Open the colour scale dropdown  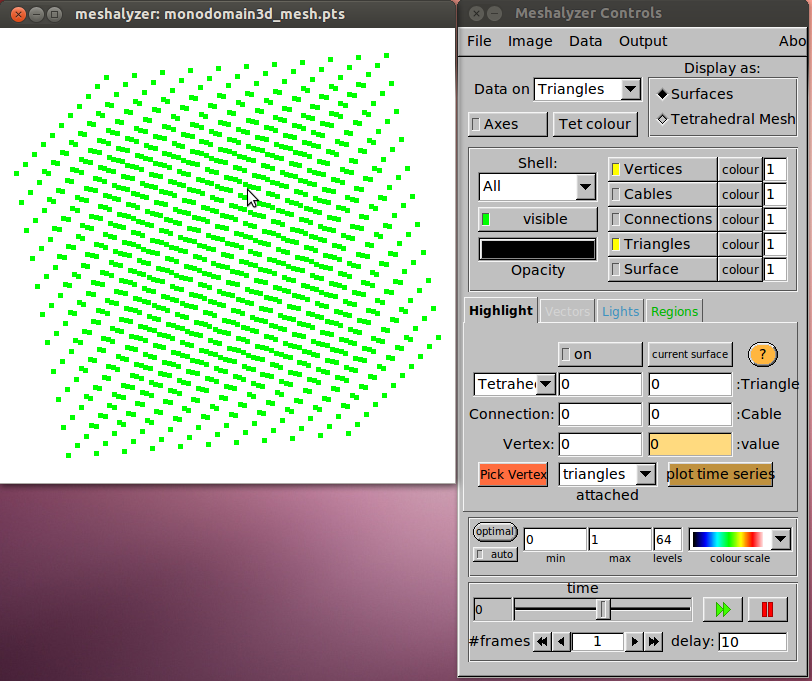point(780,540)
